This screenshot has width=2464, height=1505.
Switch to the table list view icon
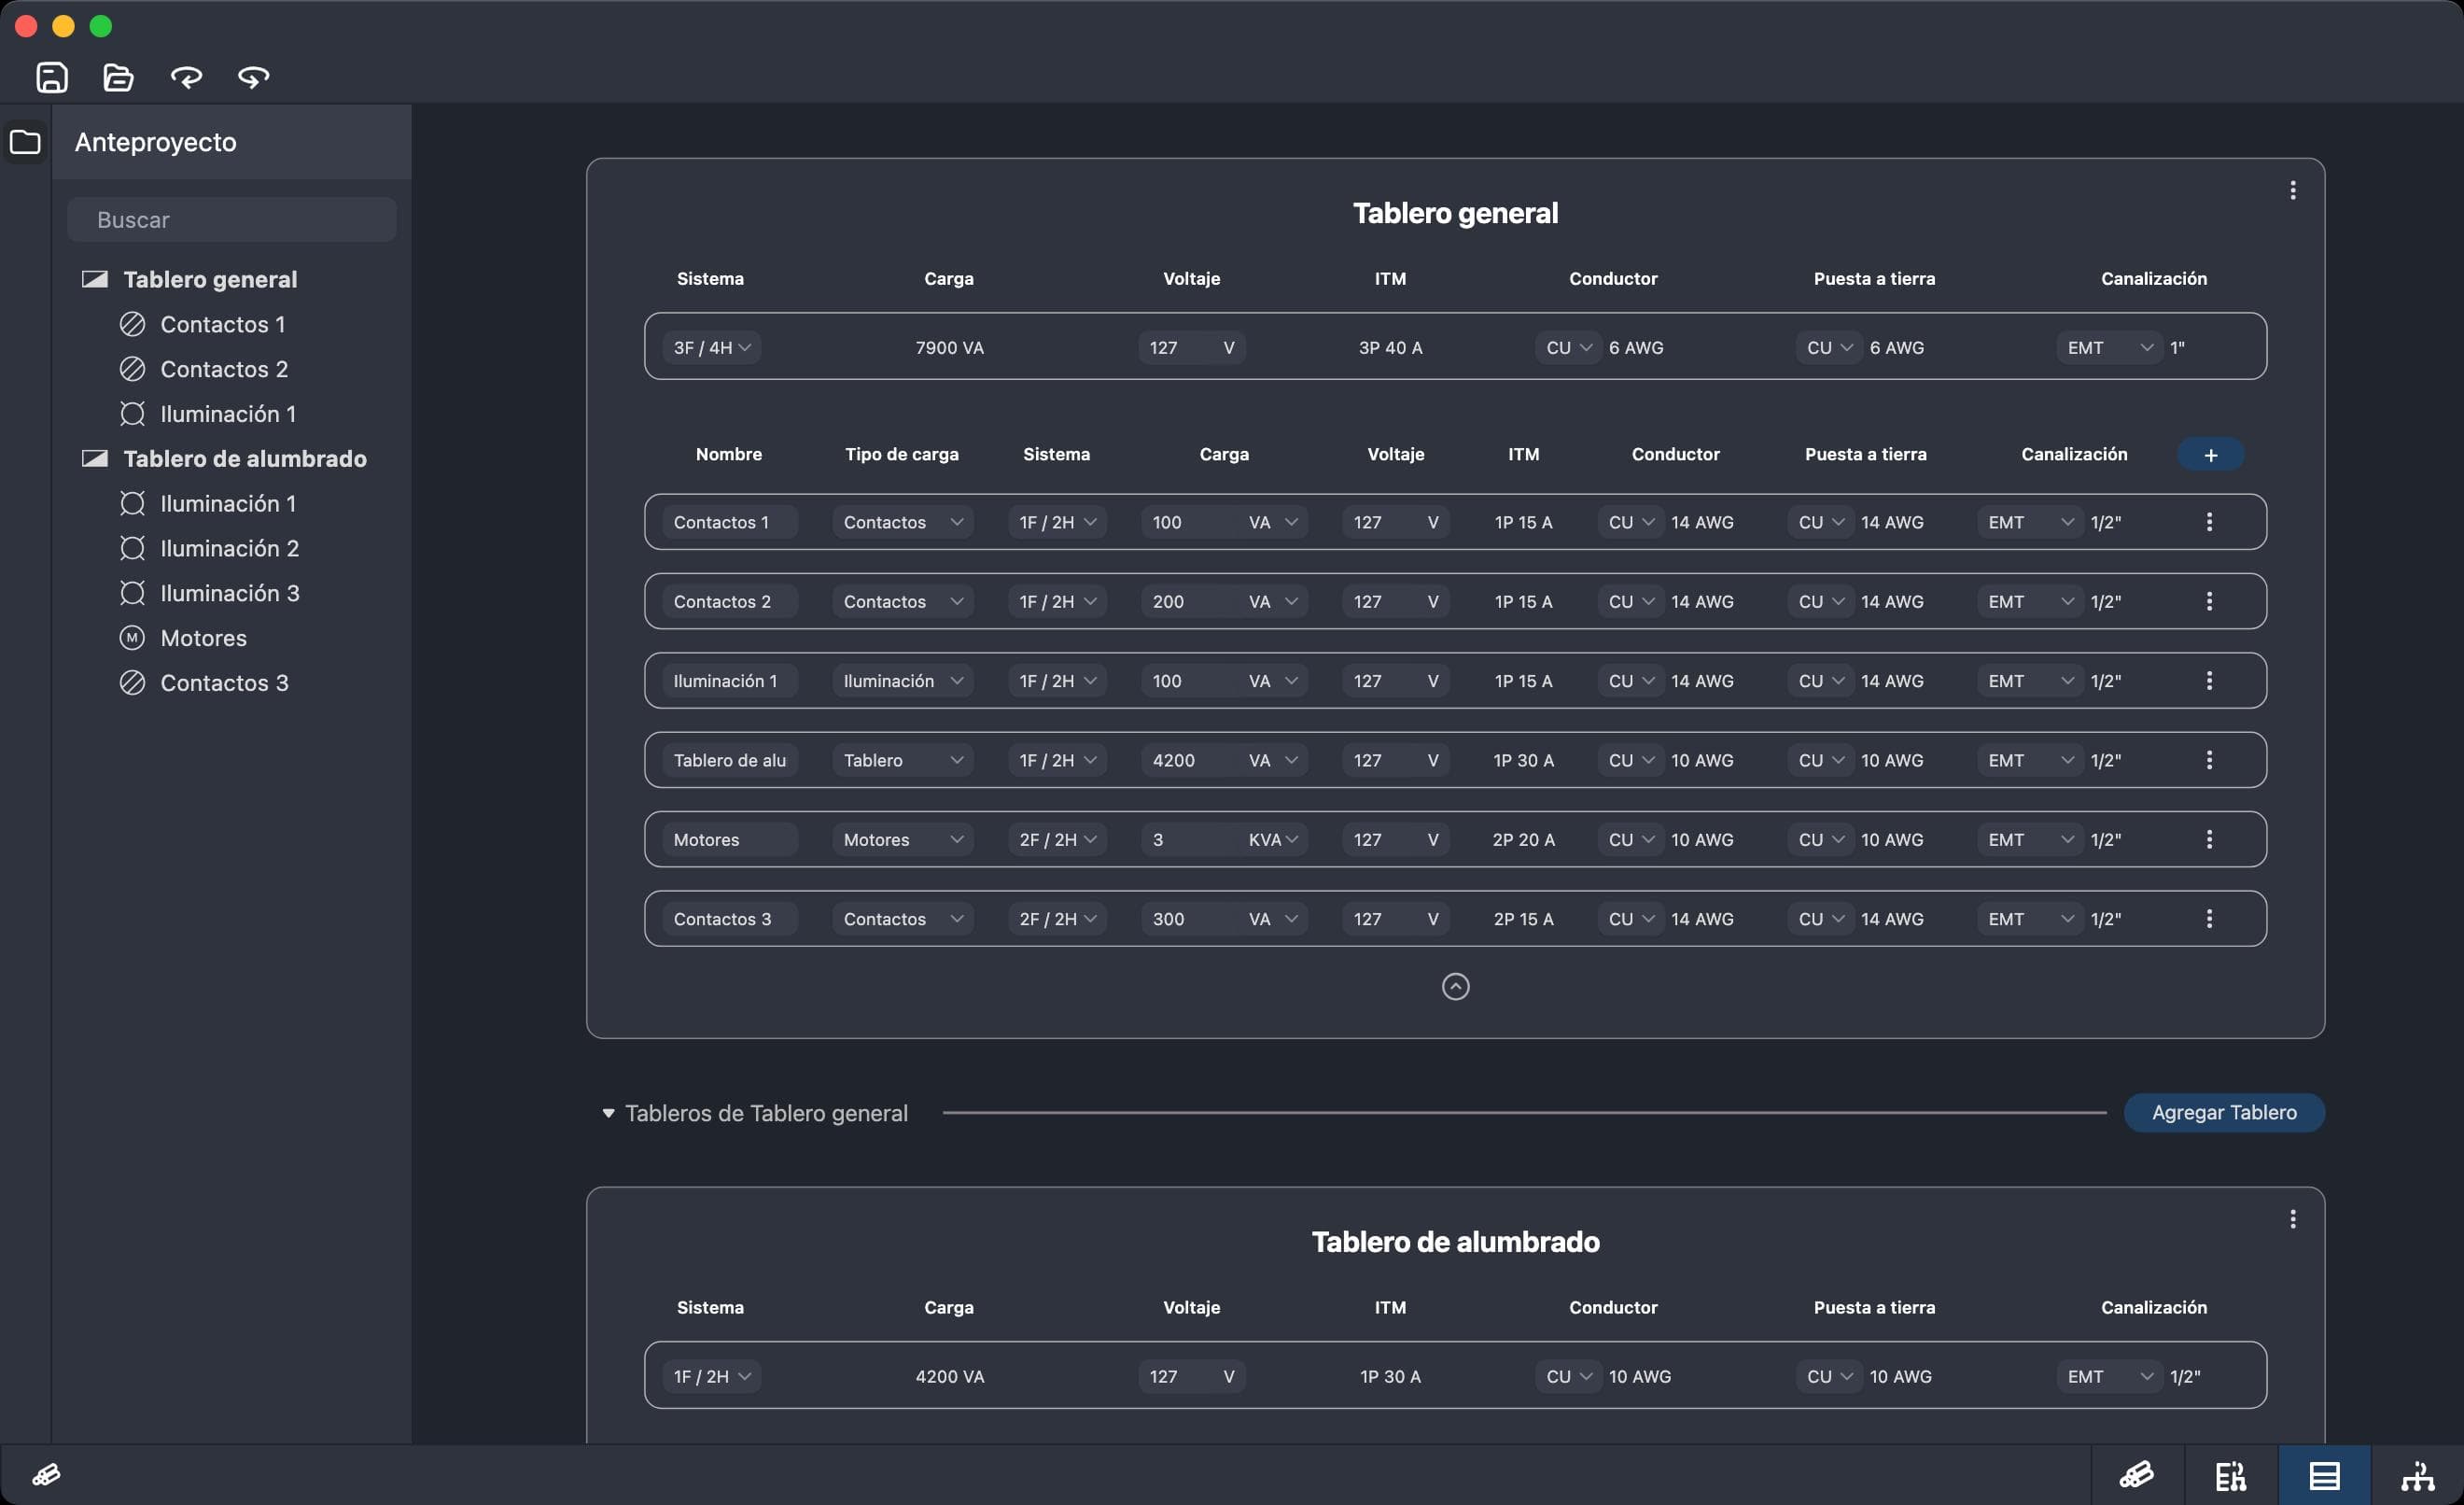[x=2324, y=1475]
